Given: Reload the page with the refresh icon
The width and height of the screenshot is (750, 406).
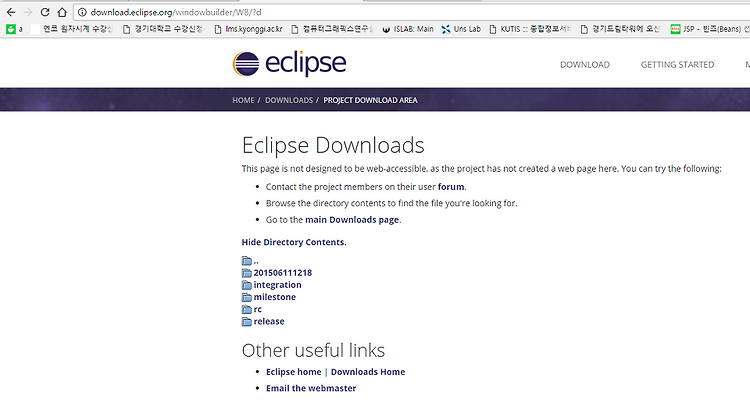Looking at the screenshot, I should (x=45, y=12).
